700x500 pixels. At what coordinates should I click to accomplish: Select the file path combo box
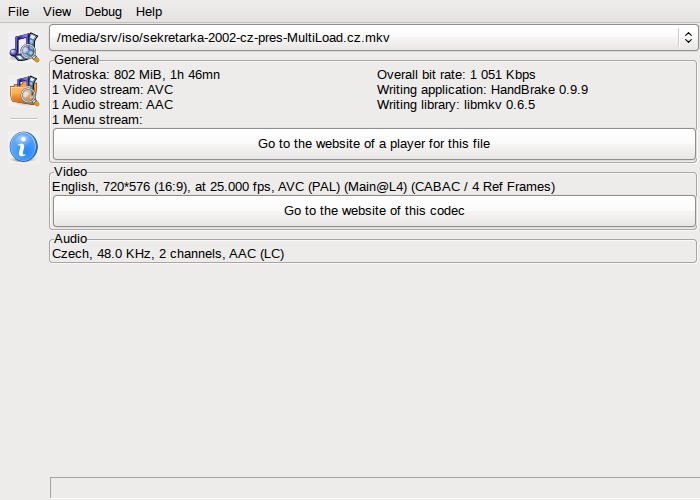(374, 38)
